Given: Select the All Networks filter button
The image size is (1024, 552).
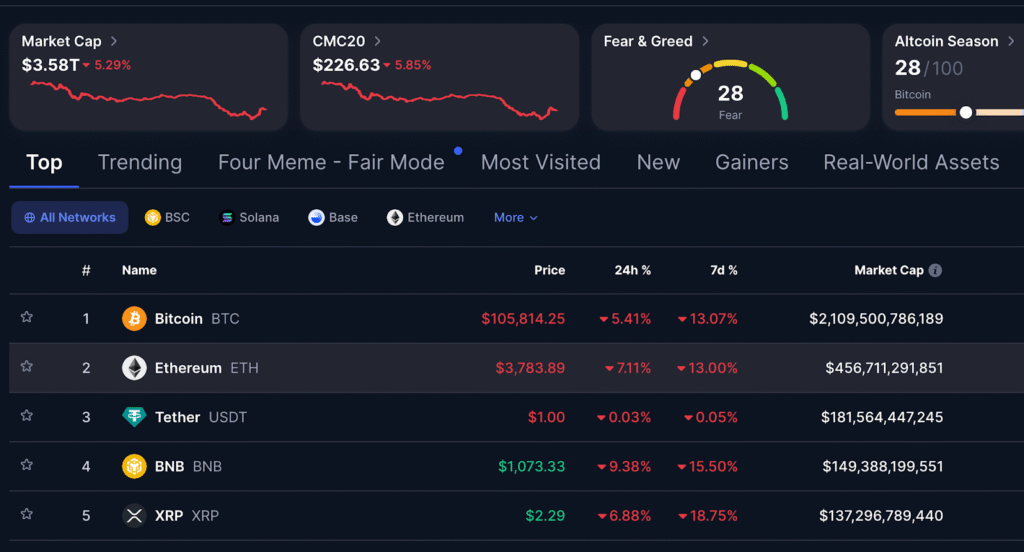Looking at the screenshot, I should (70, 217).
